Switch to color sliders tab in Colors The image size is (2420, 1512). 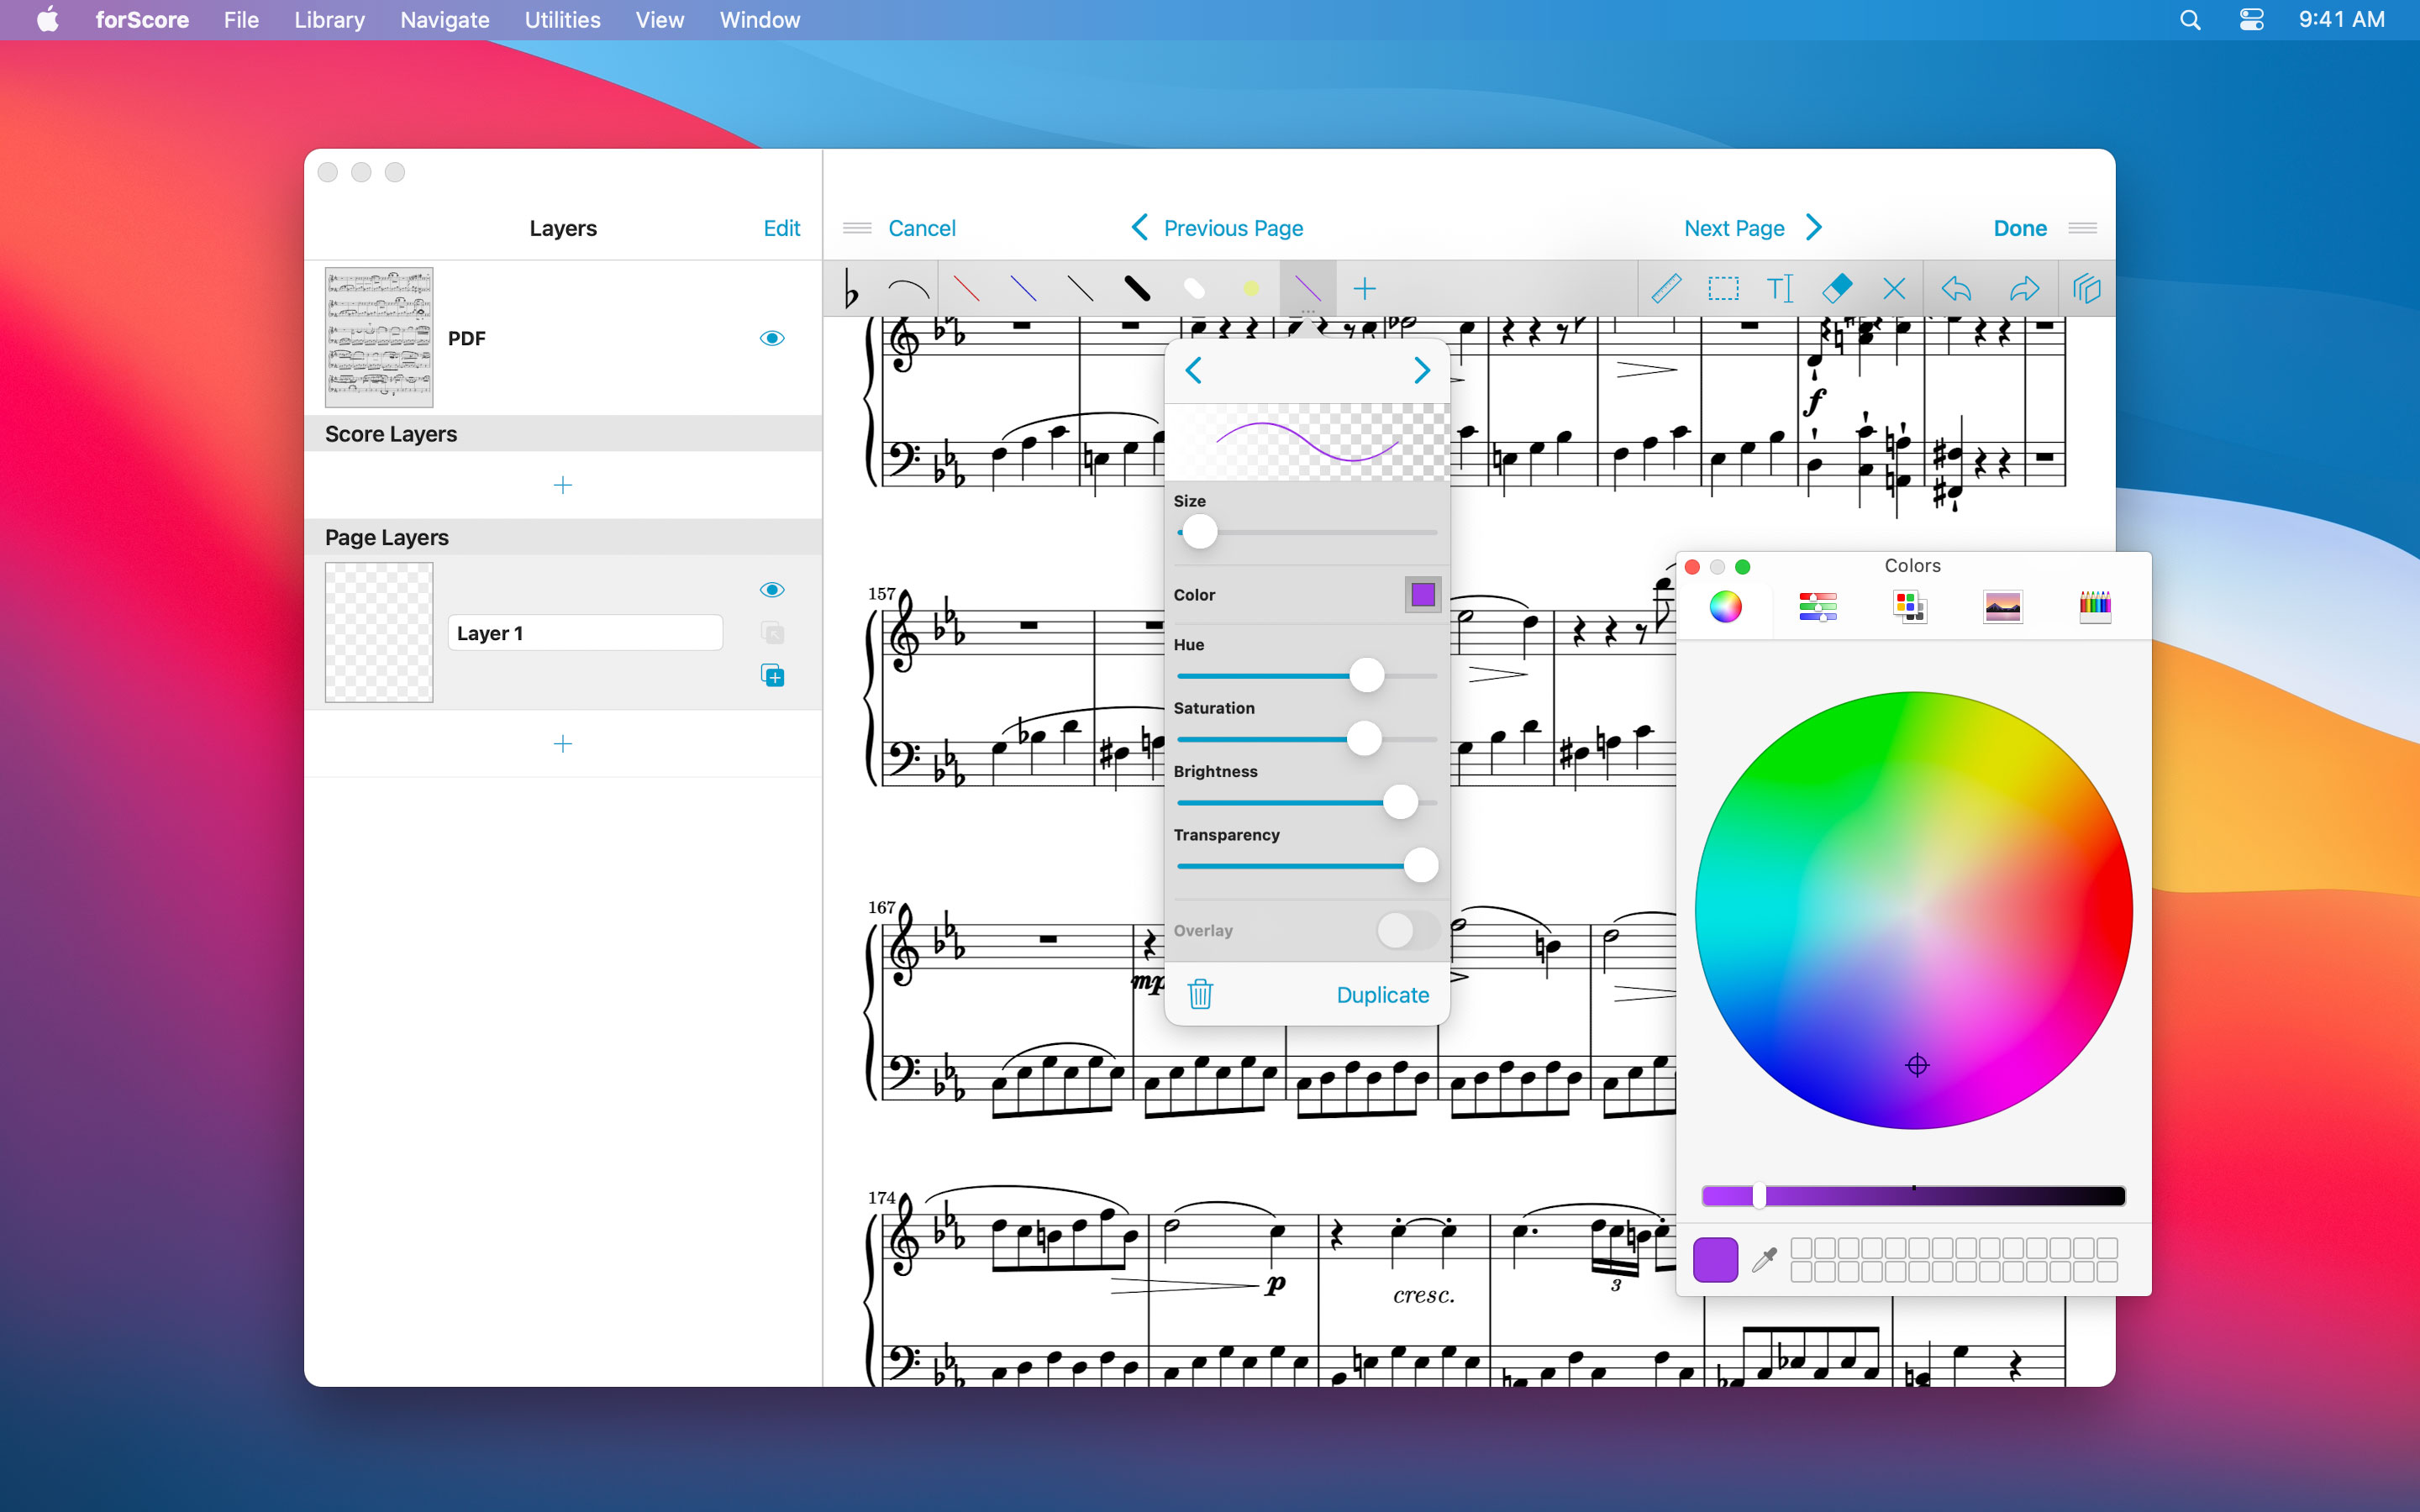click(1817, 606)
